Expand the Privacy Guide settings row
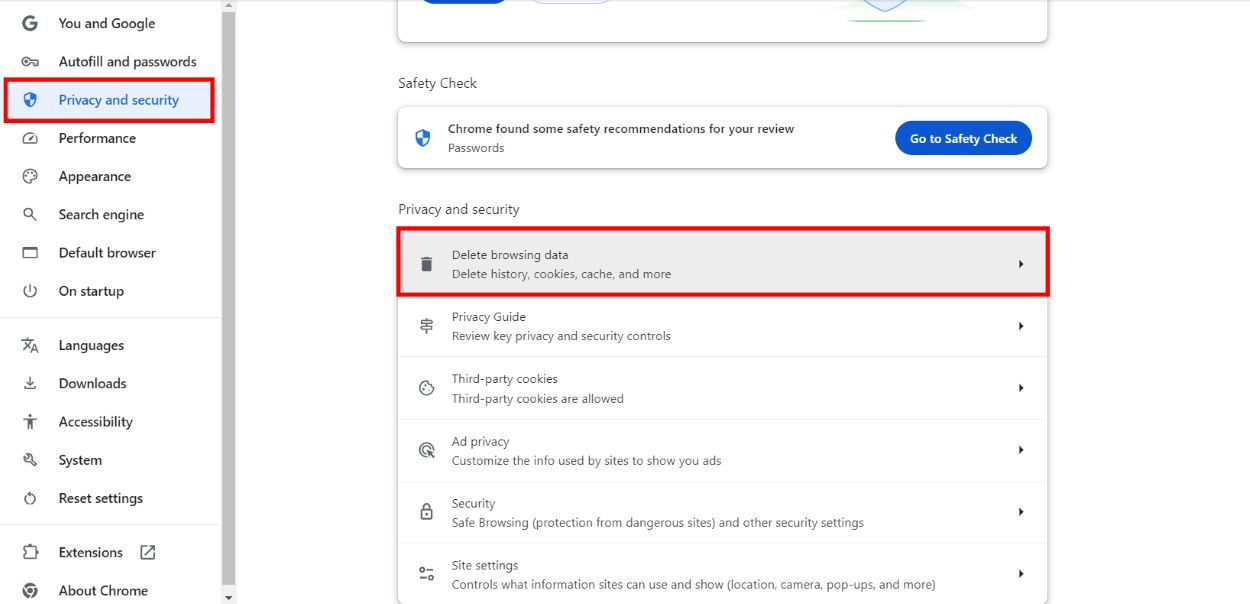The image size is (1250, 604). (x=1021, y=326)
